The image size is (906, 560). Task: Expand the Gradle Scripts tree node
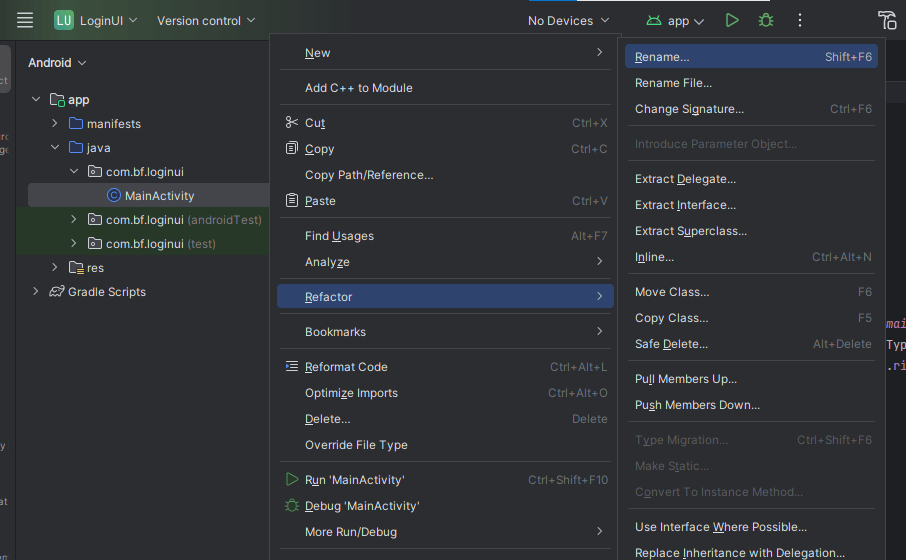click(37, 292)
